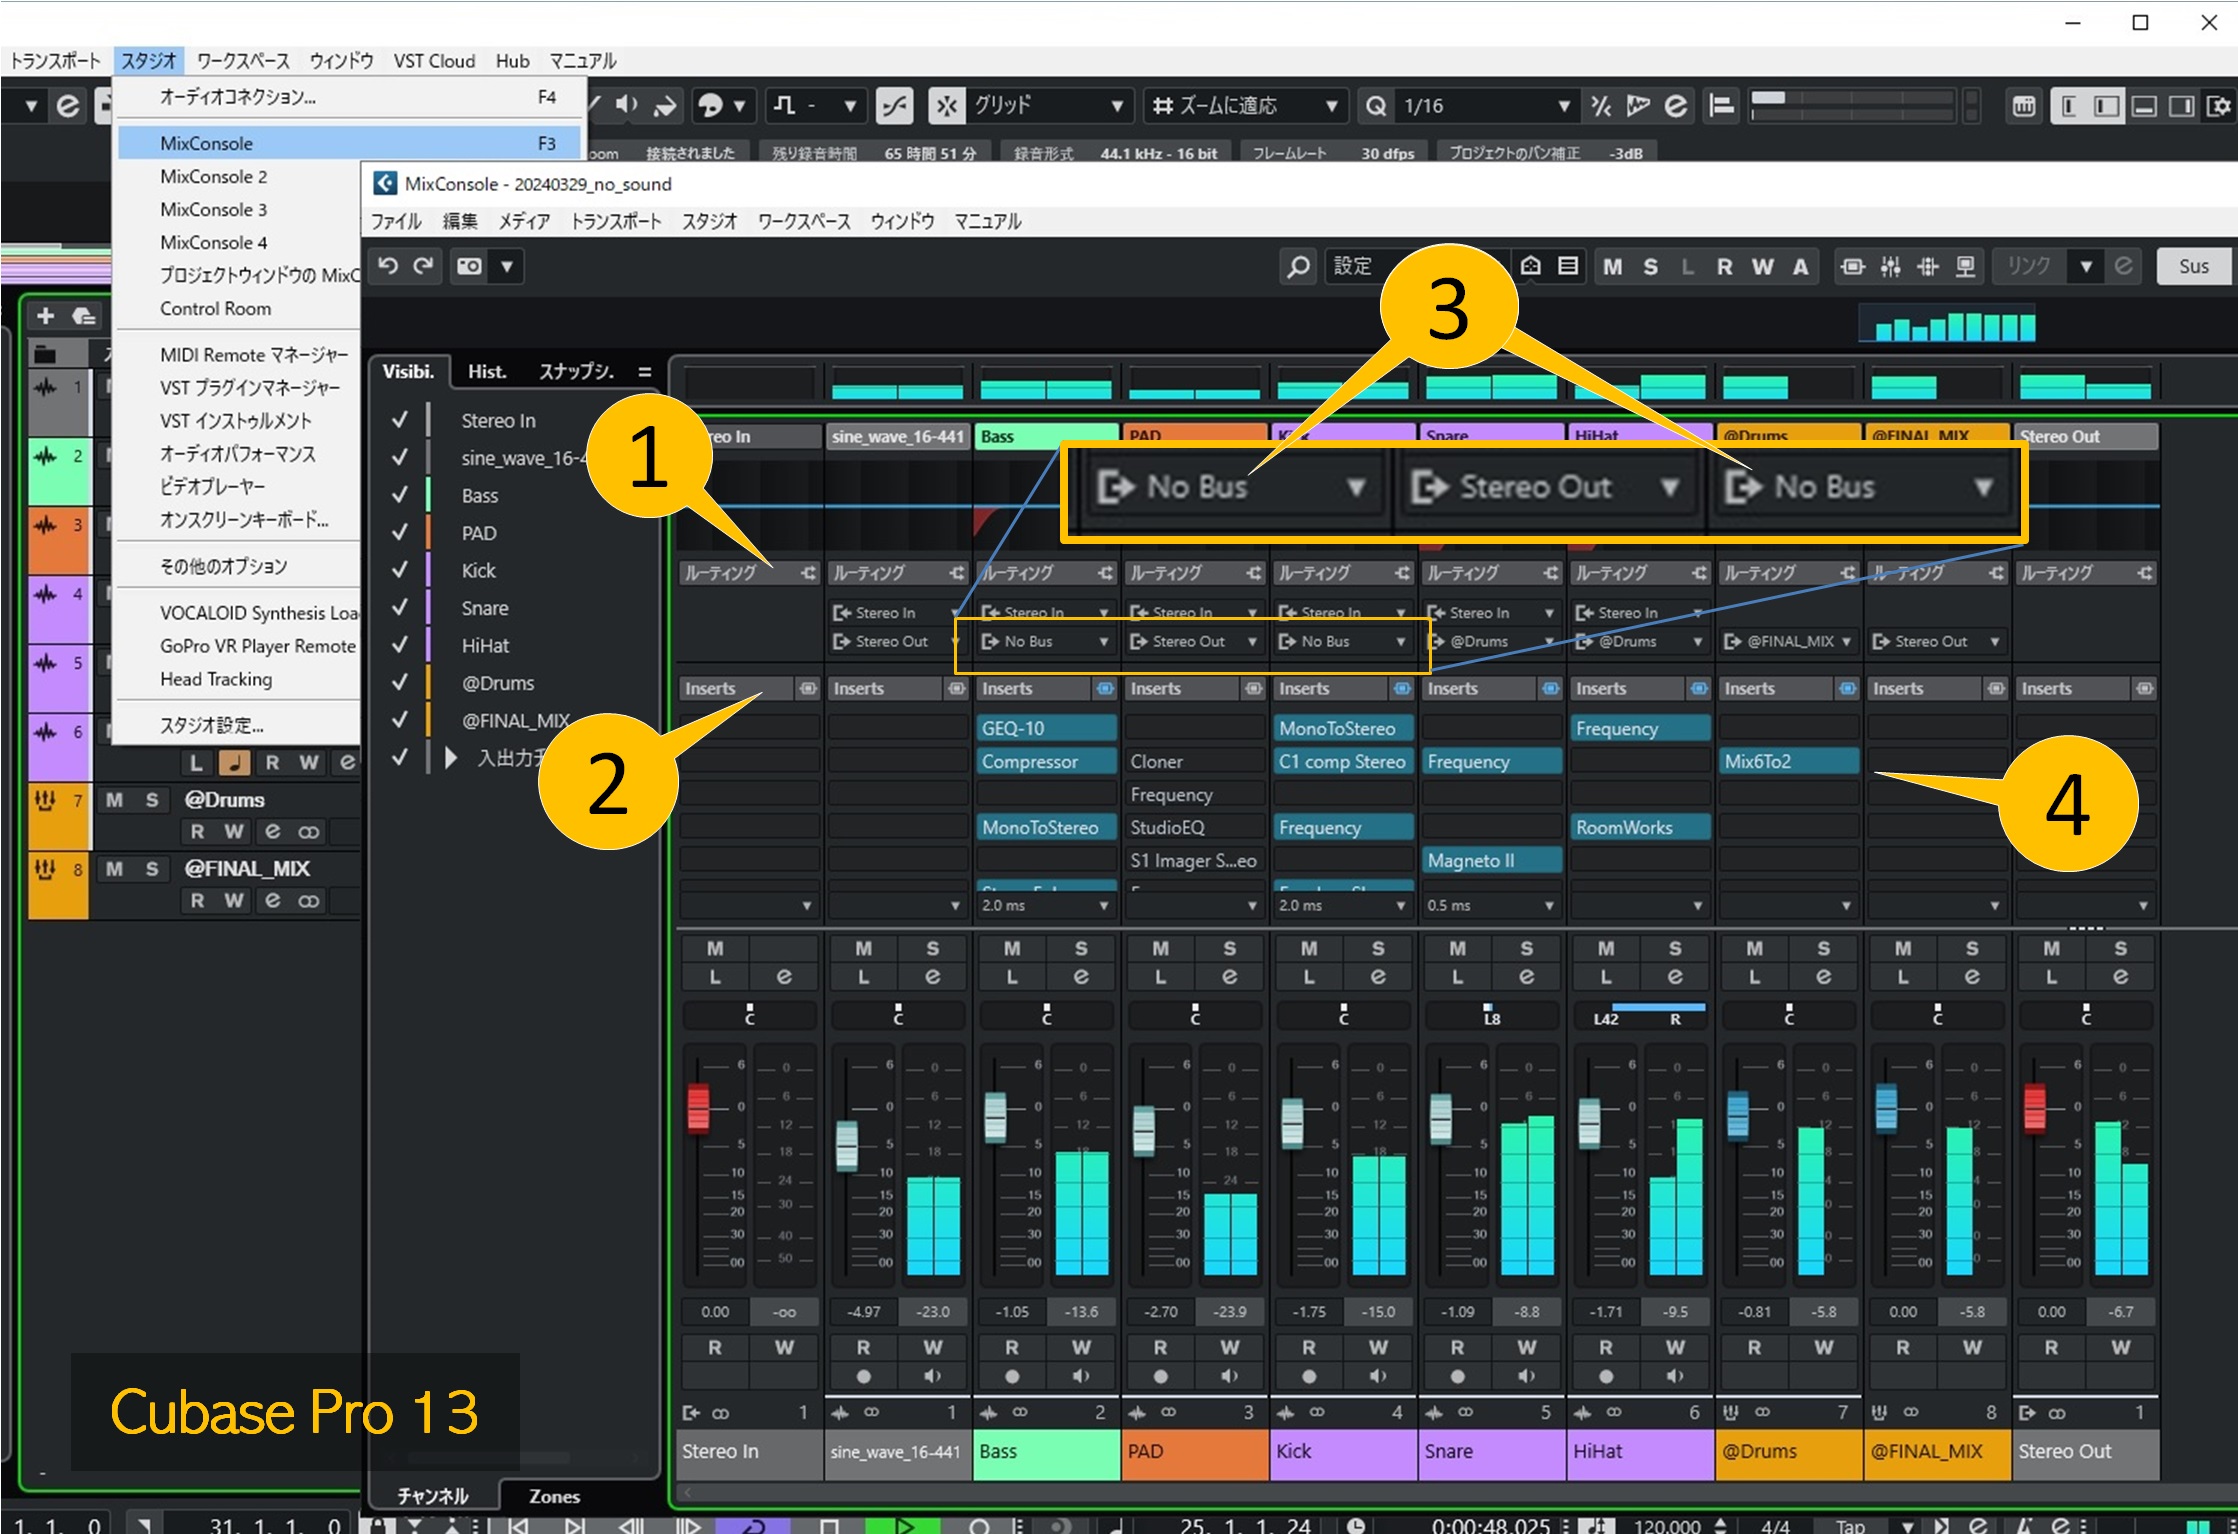Open the ズームに適応 grid type dropdown
Viewport: 2238px width, 1534px height.
(x=1244, y=106)
